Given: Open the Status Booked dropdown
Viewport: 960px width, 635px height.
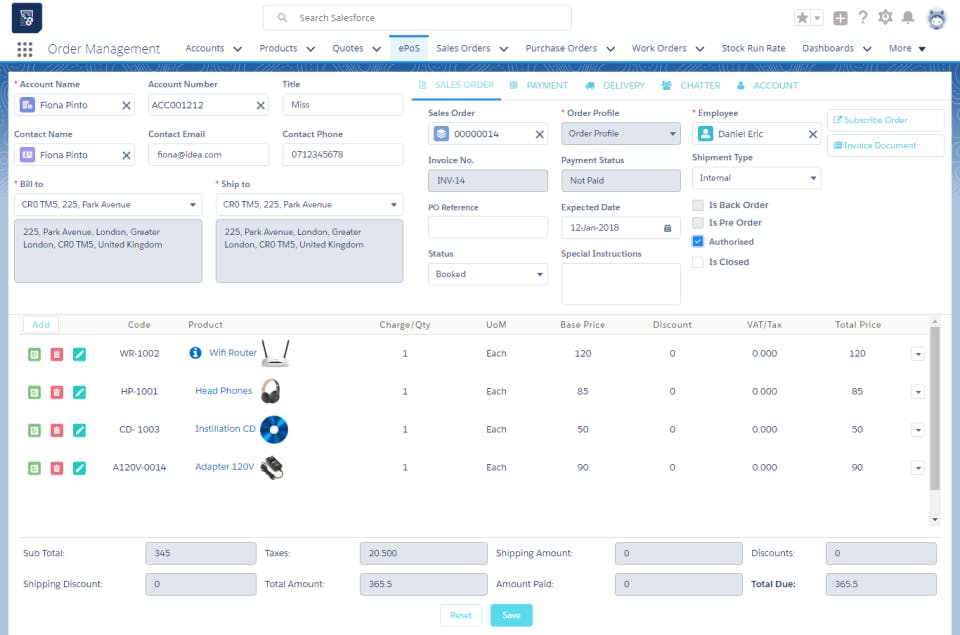Looking at the screenshot, I should [487, 274].
